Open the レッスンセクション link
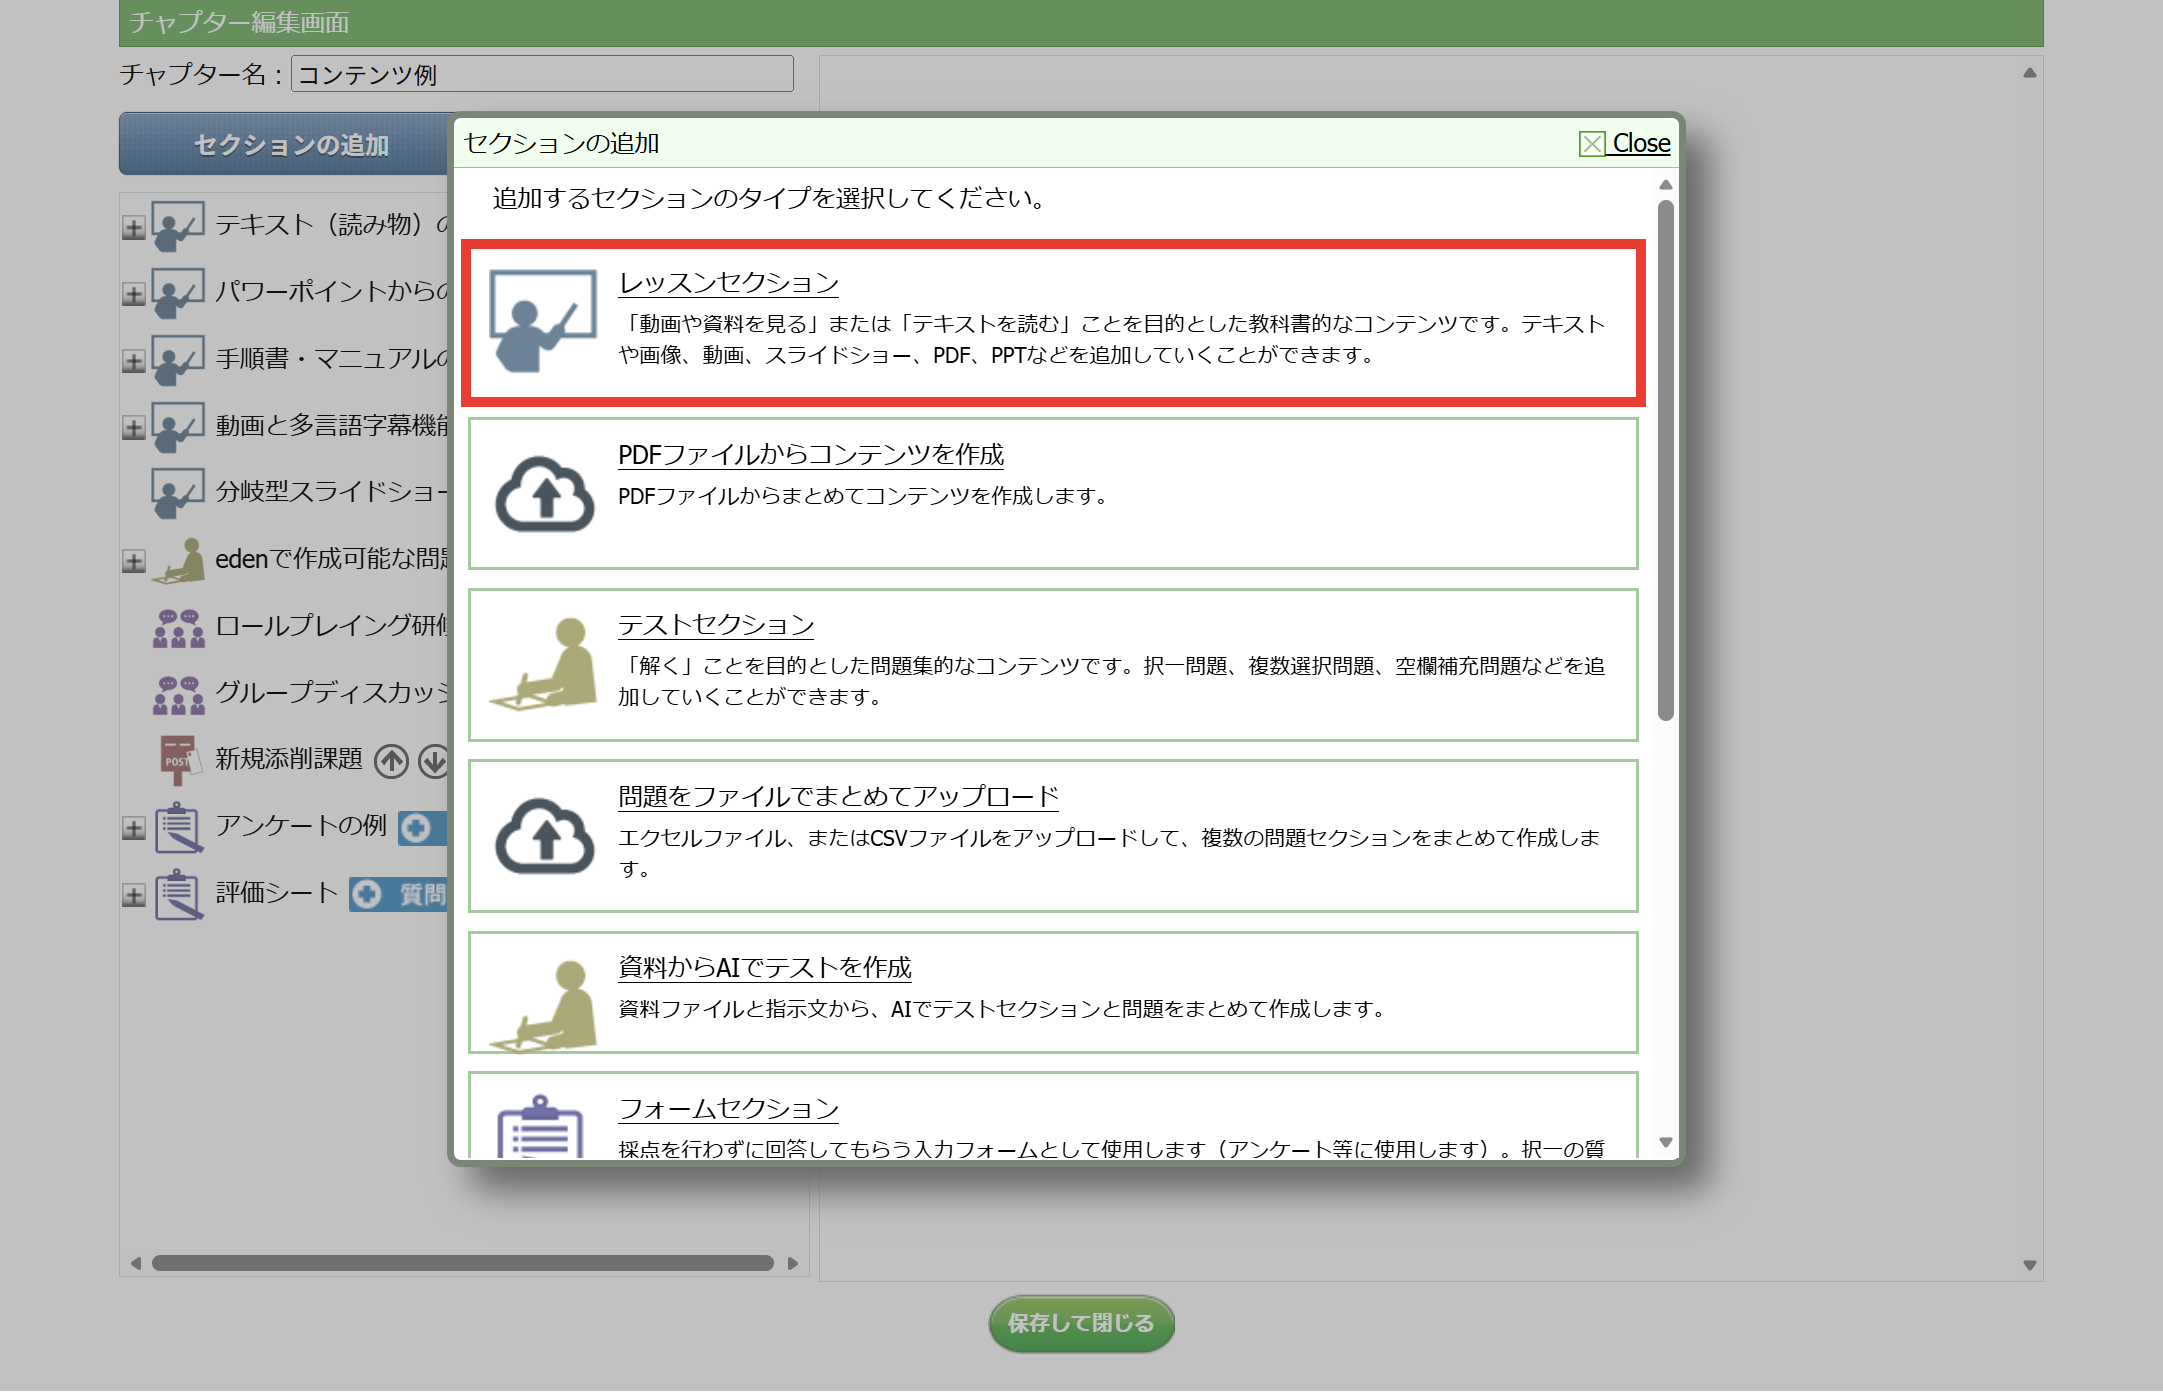 pyautogui.click(x=728, y=283)
